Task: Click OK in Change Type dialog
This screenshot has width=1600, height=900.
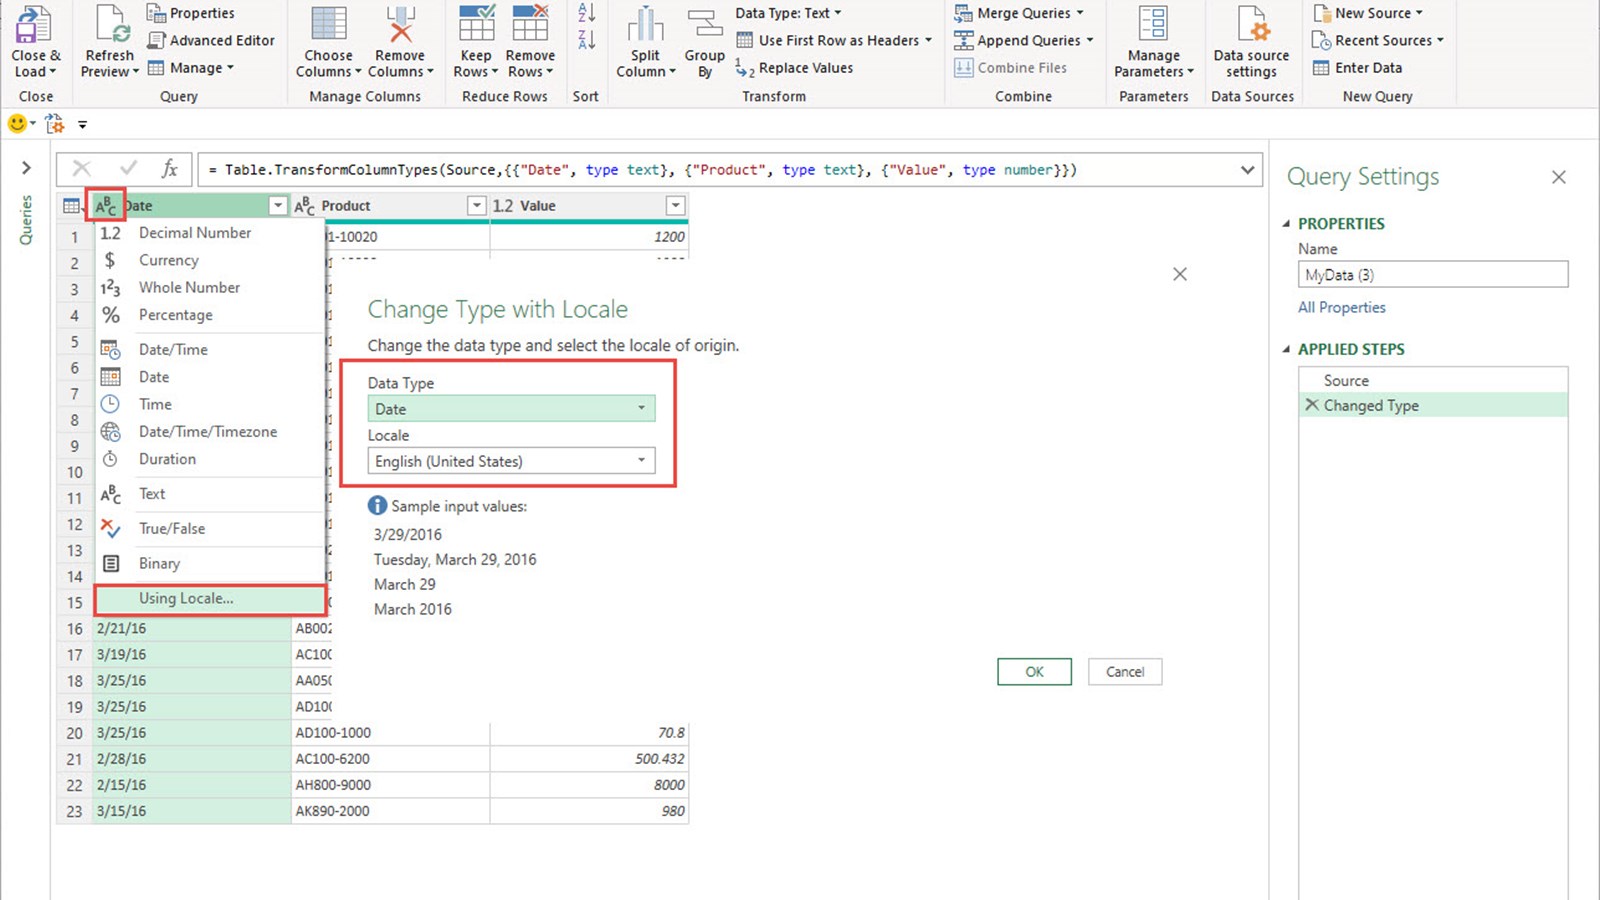Action: tap(1034, 672)
